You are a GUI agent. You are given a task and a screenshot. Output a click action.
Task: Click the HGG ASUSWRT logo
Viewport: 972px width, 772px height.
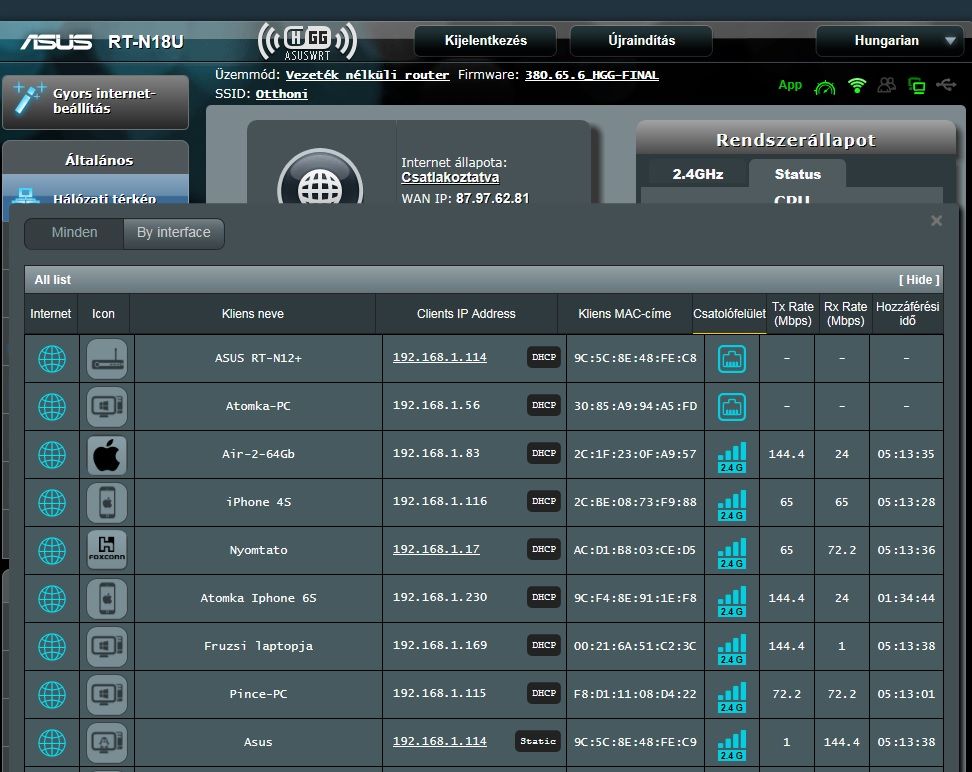tap(307, 41)
